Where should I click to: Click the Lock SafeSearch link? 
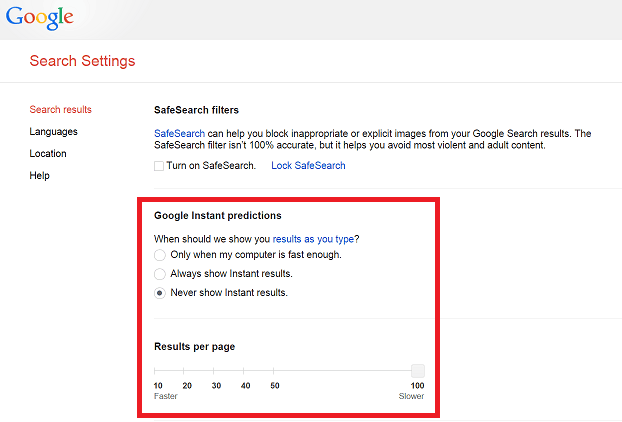coord(308,165)
